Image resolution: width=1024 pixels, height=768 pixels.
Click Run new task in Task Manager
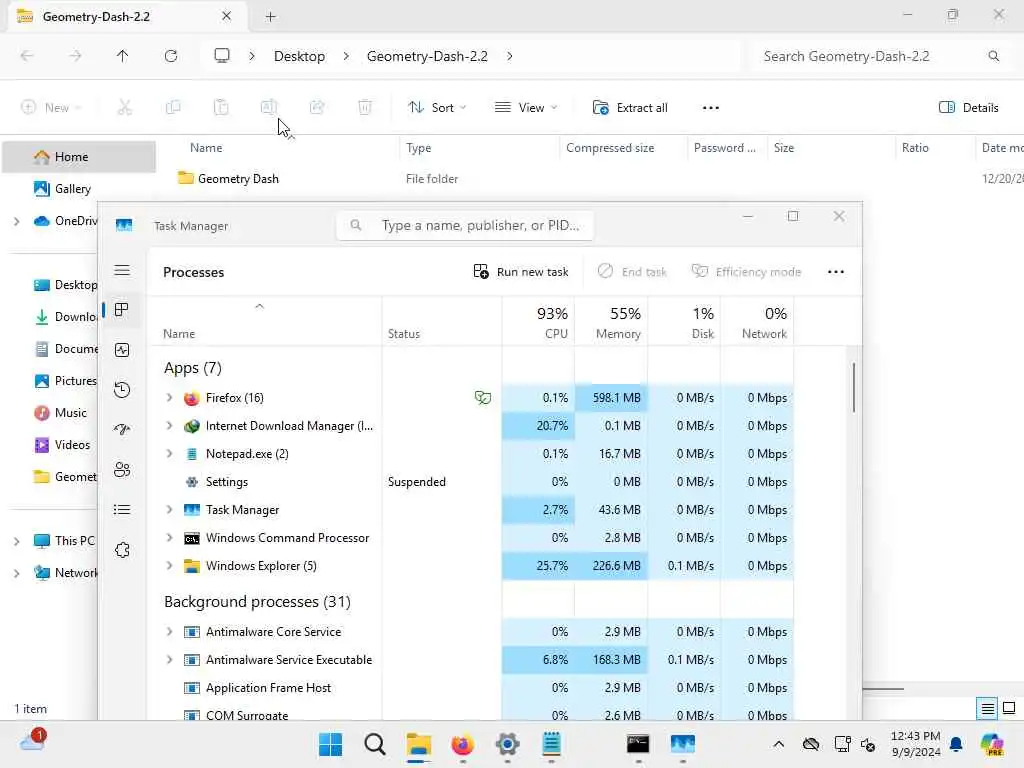point(520,272)
